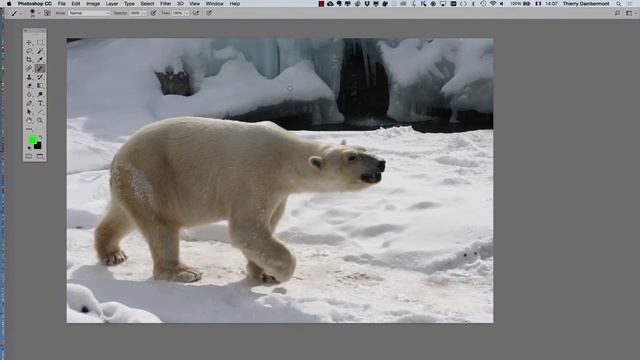Image resolution: width=640 pixels, height=360 pixels.
Task: Select the Zoom tool
Action: [x=40, y=120]
